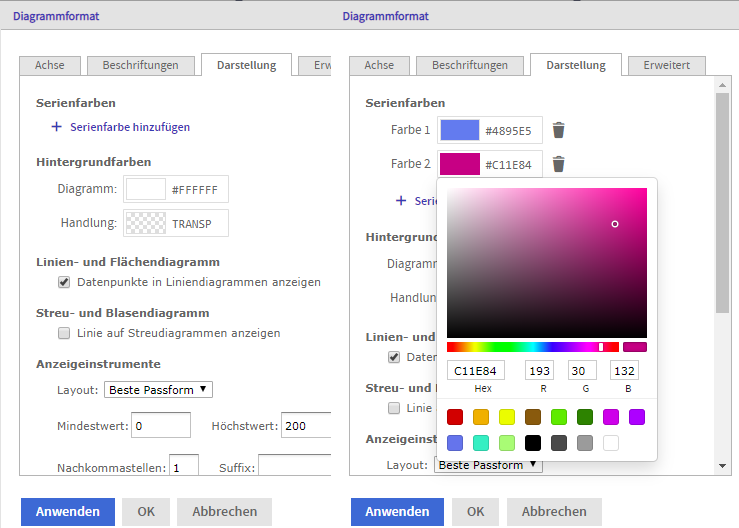The height and width of the screenshot is (528, 739).
Task: Click the Mindestwert input field
Action: (x=160, y=426)
